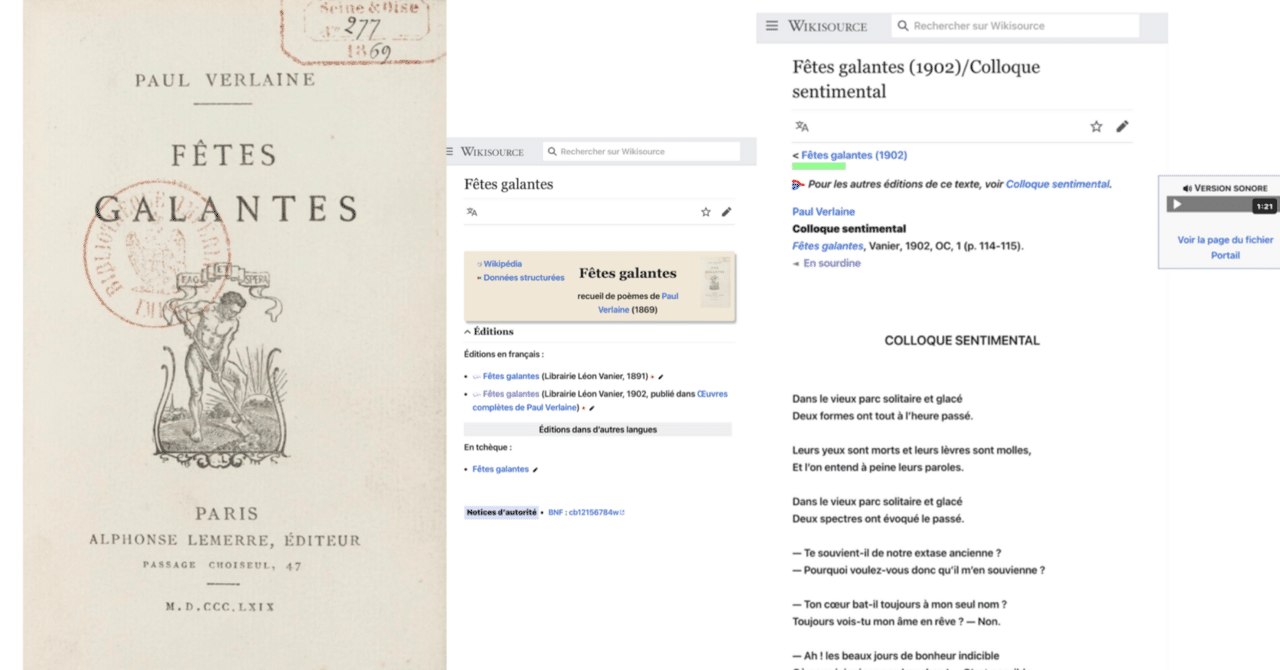Click edit pencil icon on Colloque sentimental page
This screenshot has width=1280, height=670.
click(x=1122, y=127)
